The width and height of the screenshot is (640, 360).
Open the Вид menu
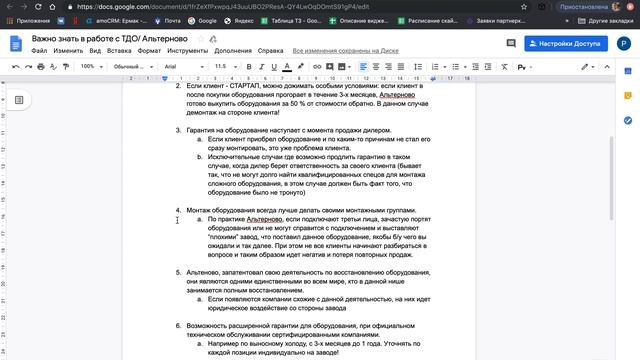tap(95, 51)
